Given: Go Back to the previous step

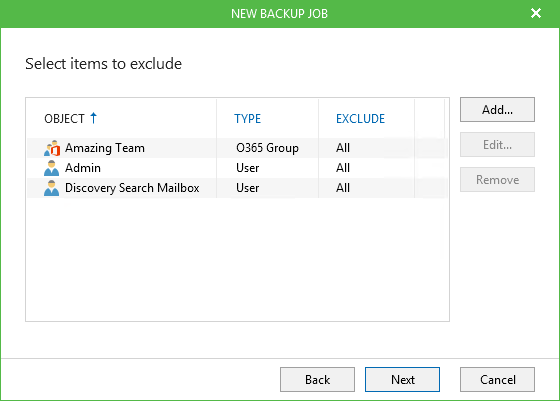Looking at the screenshot, I should (317, 380).
